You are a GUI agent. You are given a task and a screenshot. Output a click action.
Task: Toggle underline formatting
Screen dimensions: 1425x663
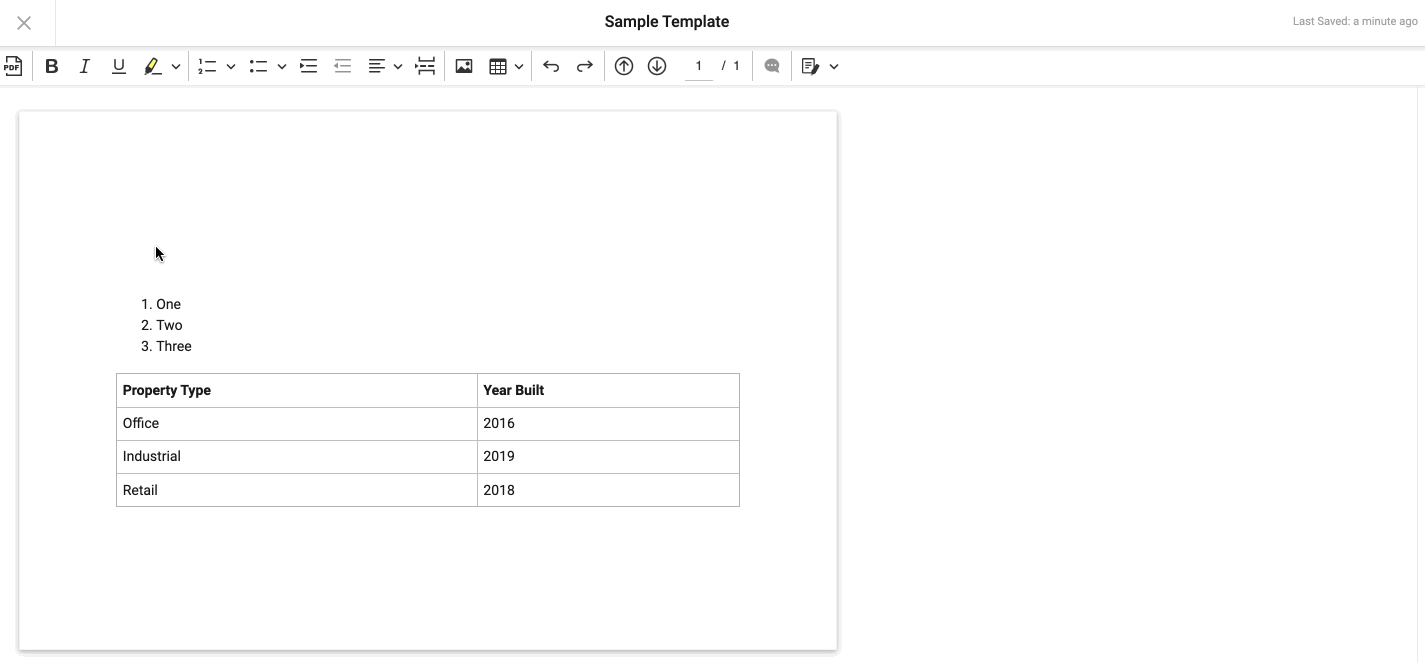118,65
